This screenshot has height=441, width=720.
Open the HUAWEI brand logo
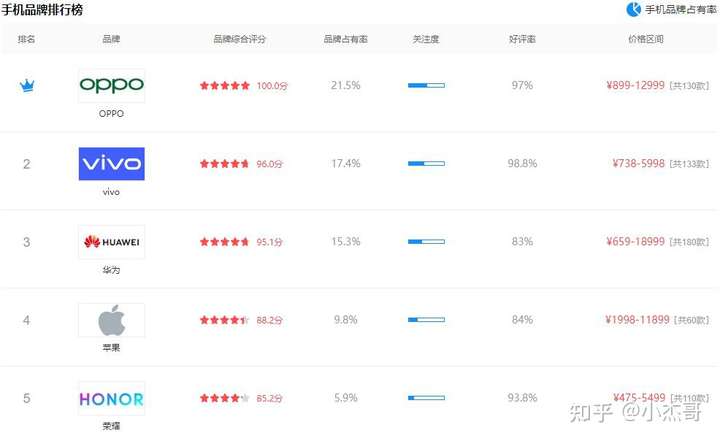pos(112,242)
